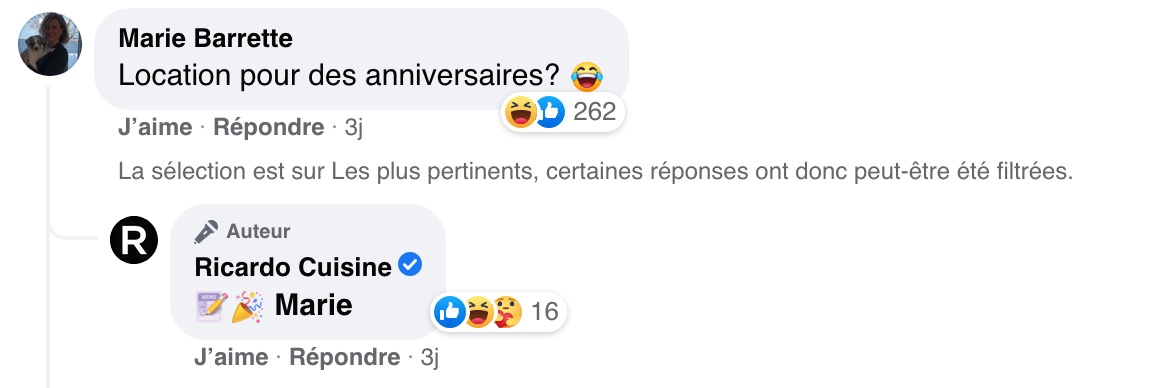Click the laughing-tears emoji in Marie's comment
1152x388 pixels.
pos(587,75)
